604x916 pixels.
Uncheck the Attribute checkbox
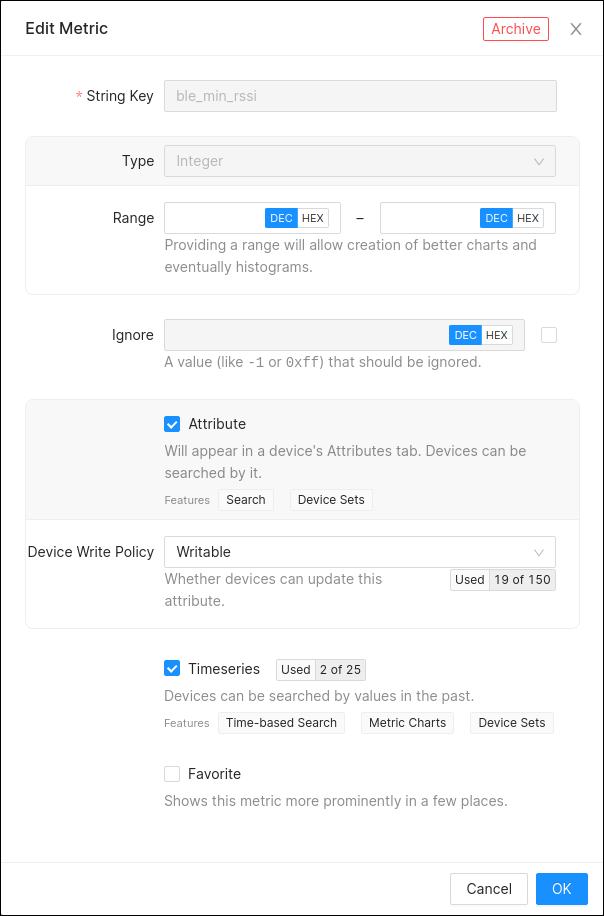coord(172,424)
